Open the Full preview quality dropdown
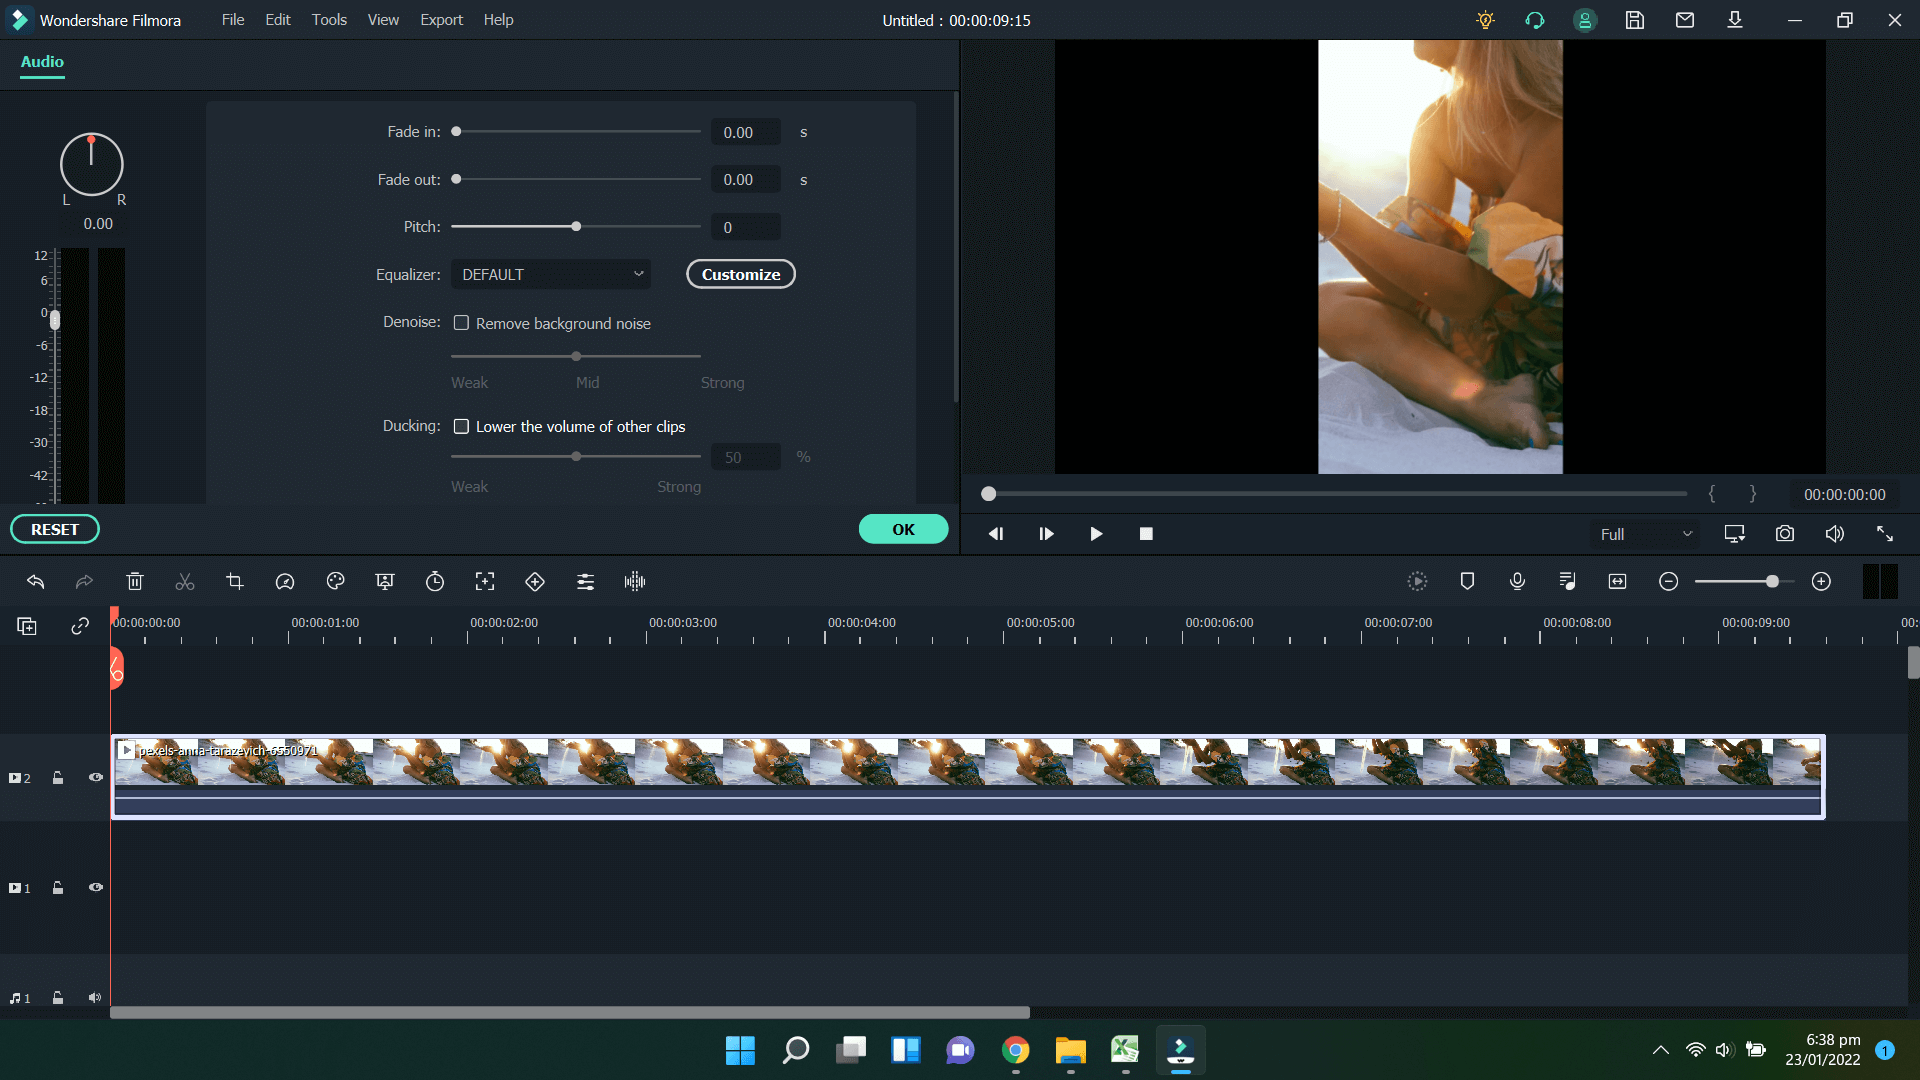 [x=1645, y=534]
